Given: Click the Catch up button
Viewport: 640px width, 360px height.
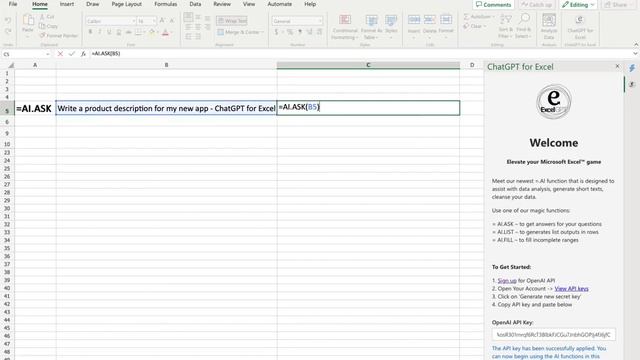Looking at the screenshot, I should click(537, 5).
